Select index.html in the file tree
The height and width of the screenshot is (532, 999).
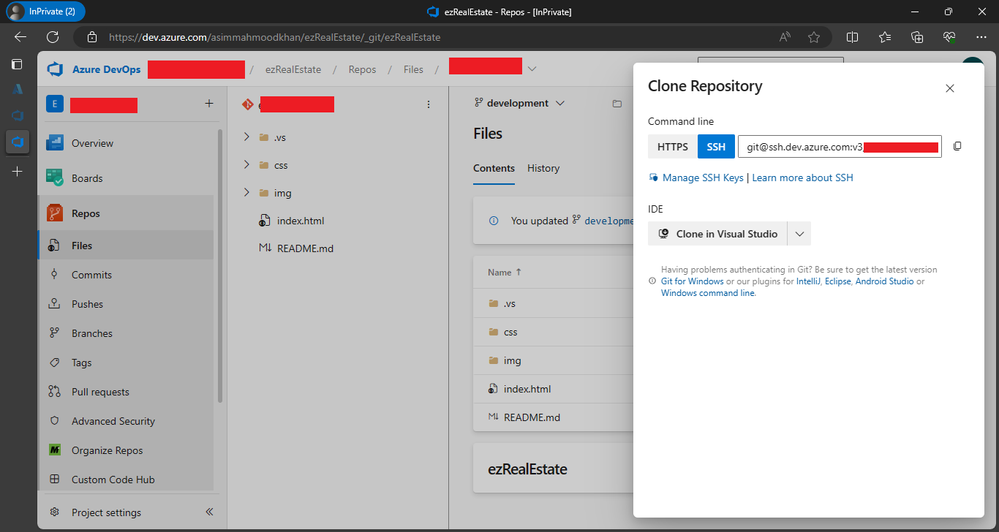coord(300,220)
